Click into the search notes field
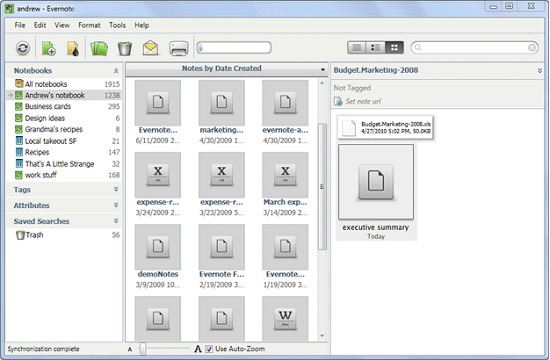 click(474, 47)
